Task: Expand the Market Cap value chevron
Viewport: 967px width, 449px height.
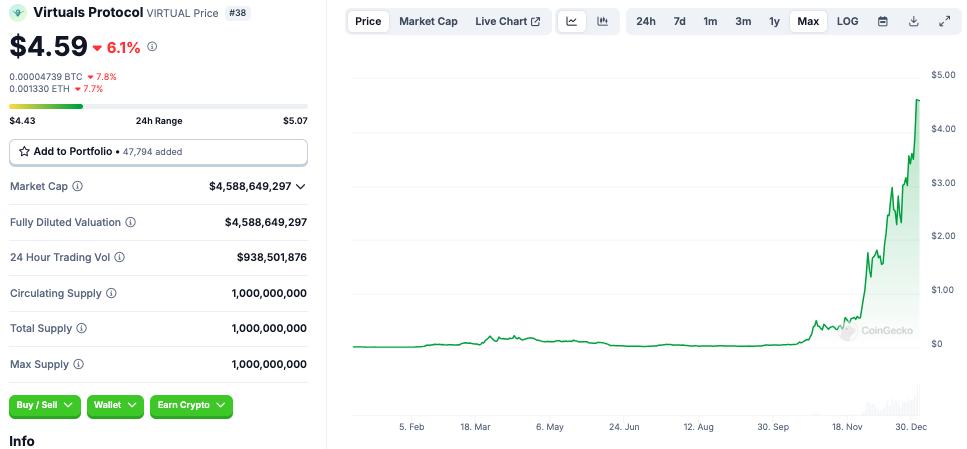Action: pyautogui.click(x=301, y=186)
